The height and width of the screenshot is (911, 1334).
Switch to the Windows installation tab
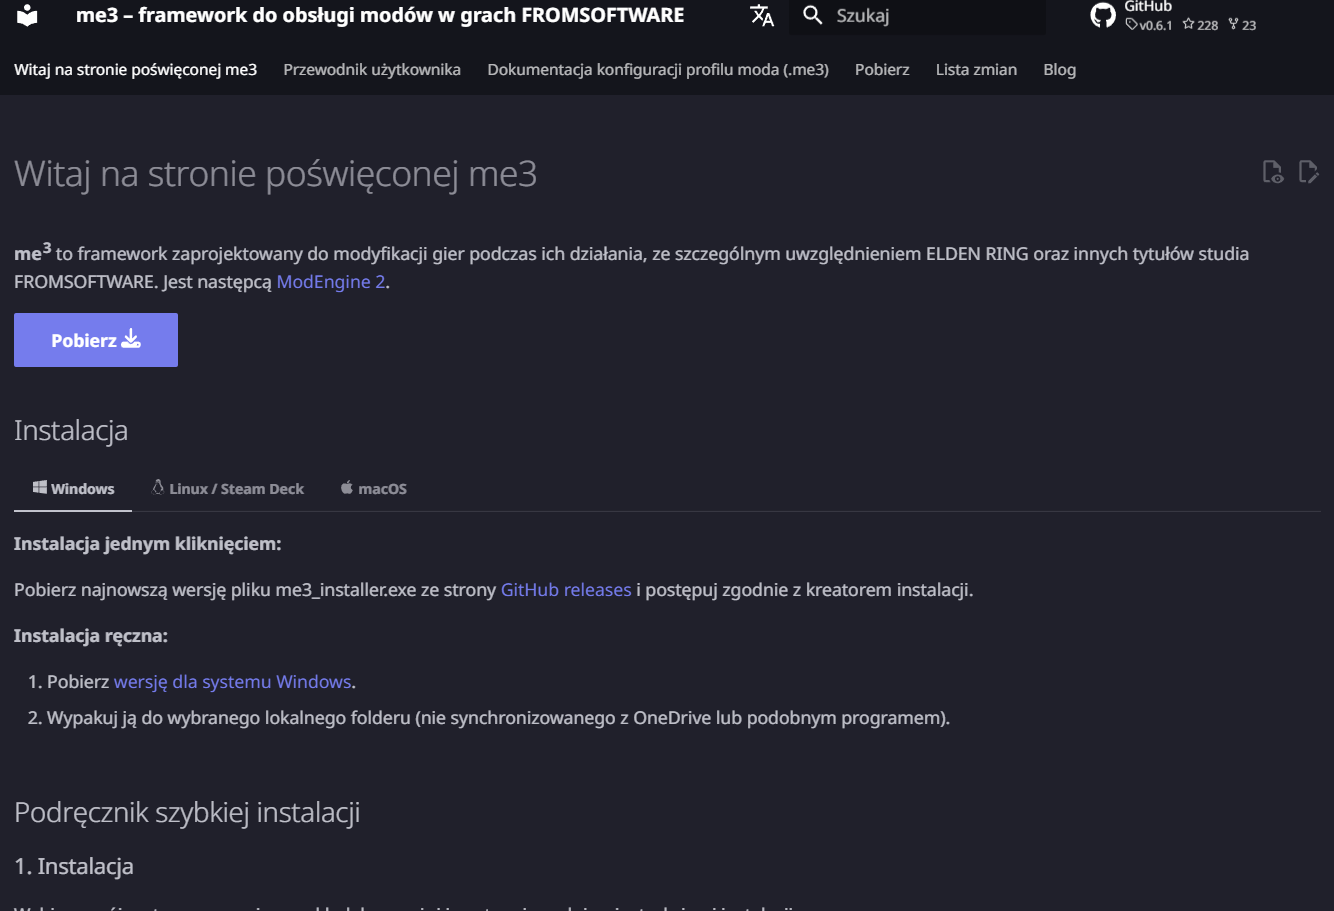[73, 488]
